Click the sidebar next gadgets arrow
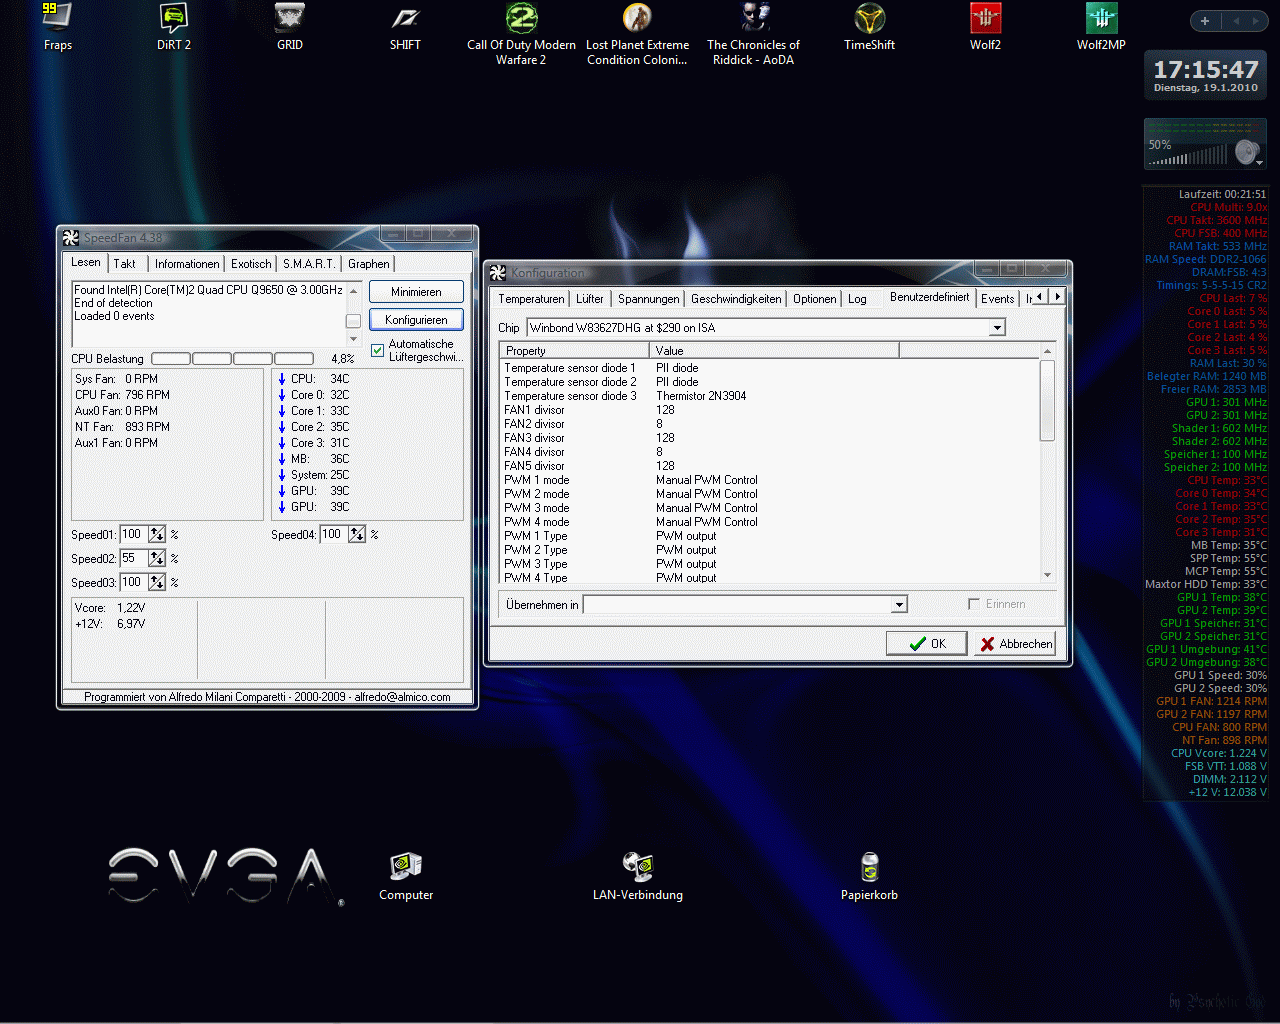This screenshot has height=1024, width=1280. pyautogui.click(x=1255, y=21)
